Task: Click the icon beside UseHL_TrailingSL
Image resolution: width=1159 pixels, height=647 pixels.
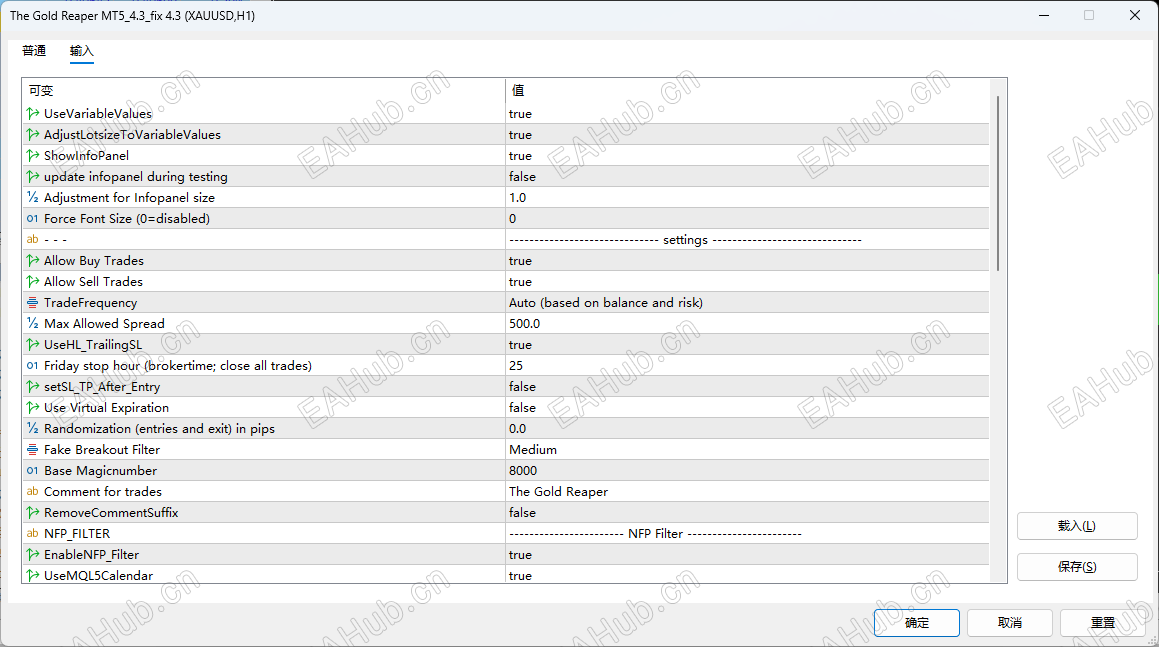Action: click(x=33, y=345)
